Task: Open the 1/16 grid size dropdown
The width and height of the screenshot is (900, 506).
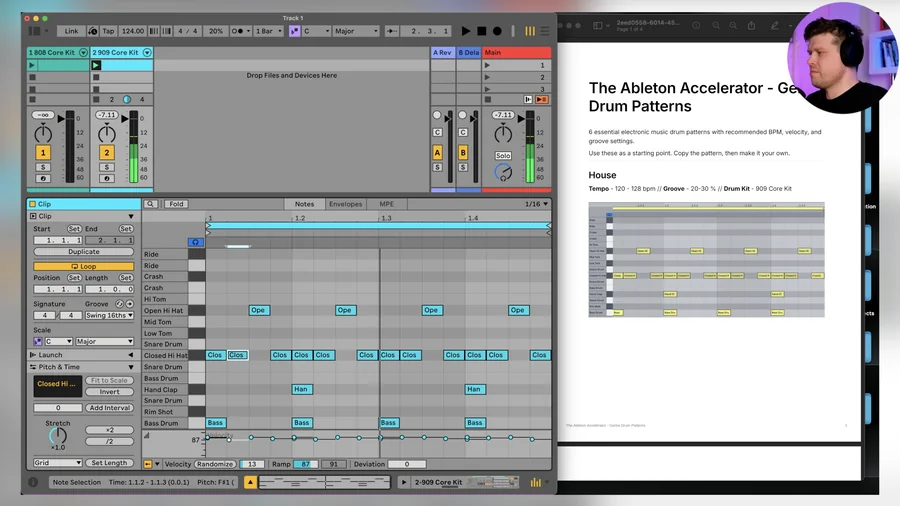Action: tap(536, 204)
